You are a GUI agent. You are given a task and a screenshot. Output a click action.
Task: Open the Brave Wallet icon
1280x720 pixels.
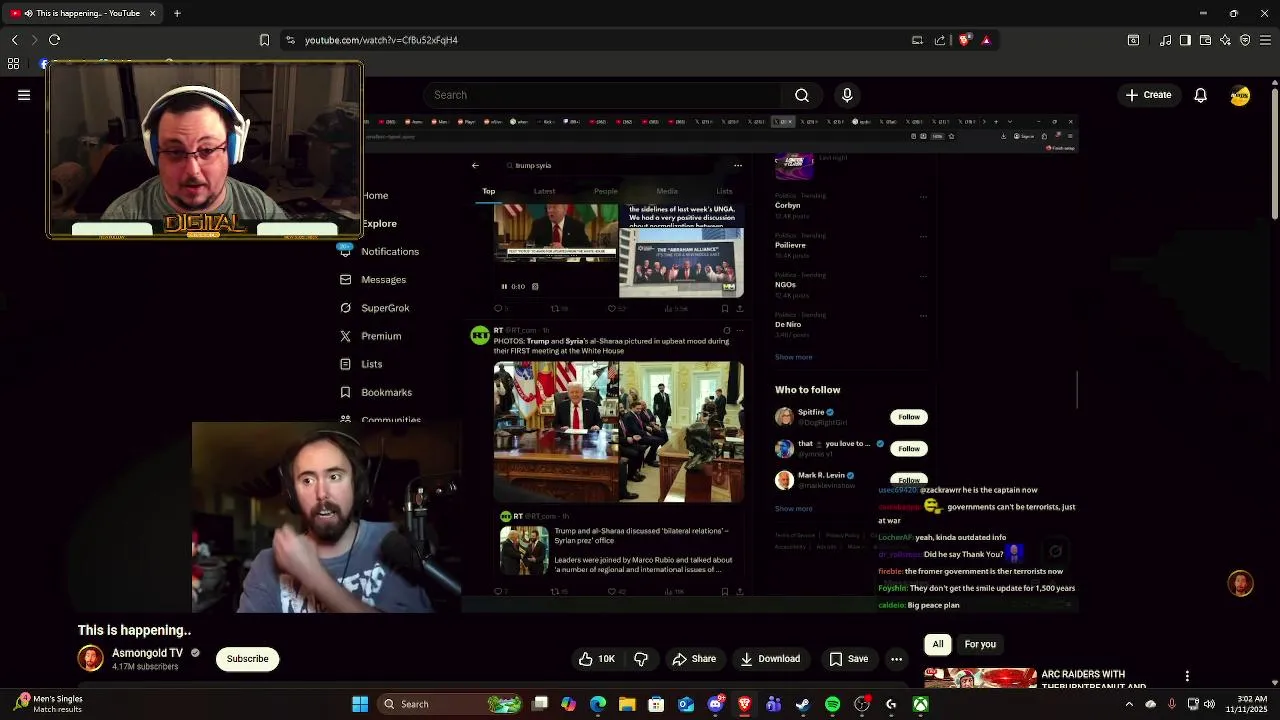pyautogui.click(x=1205, y=40)
